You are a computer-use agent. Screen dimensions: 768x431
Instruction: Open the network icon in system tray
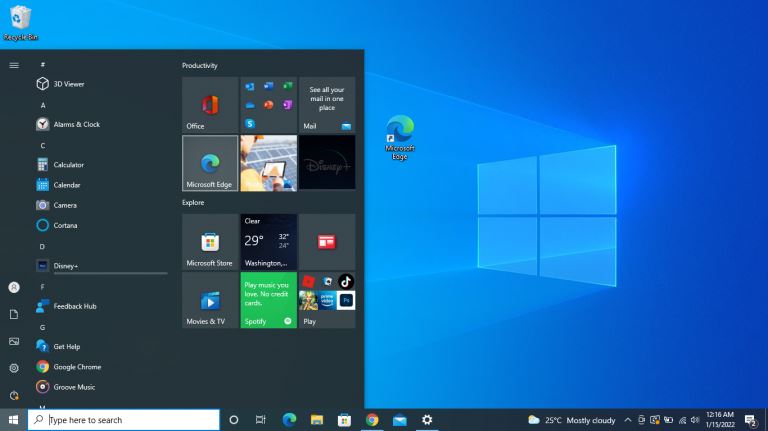[682, 420]
